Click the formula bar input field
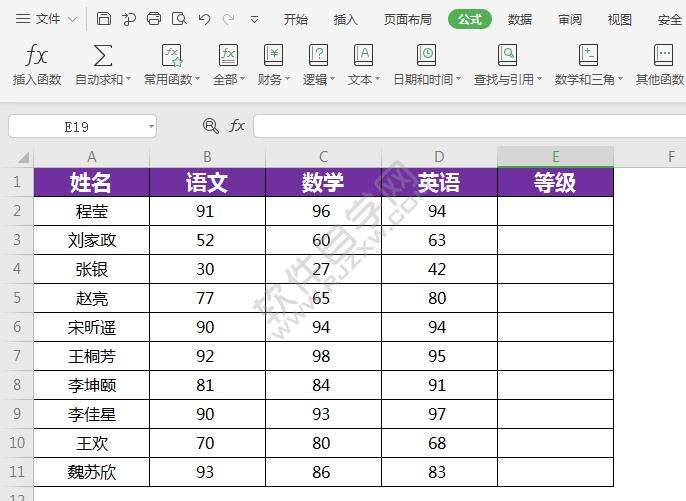The image size is (686, 501). (469, 126)
